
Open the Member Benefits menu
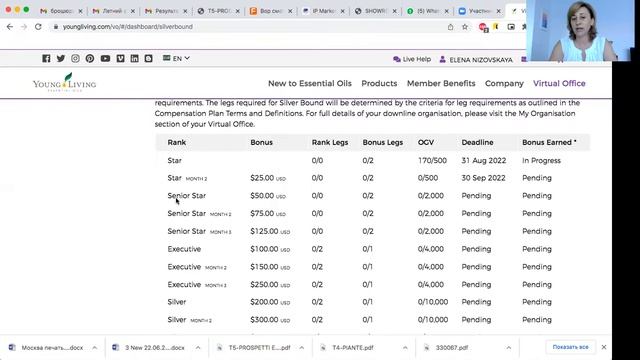coord(441,83)
